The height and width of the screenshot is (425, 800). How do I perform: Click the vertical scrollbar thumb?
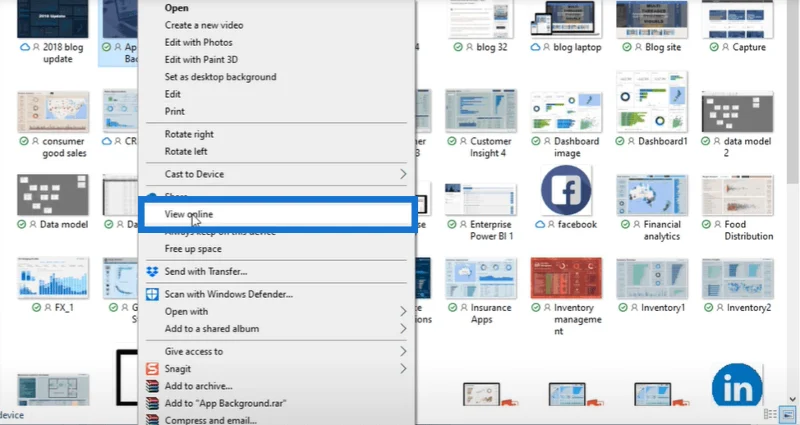[792, 94]
